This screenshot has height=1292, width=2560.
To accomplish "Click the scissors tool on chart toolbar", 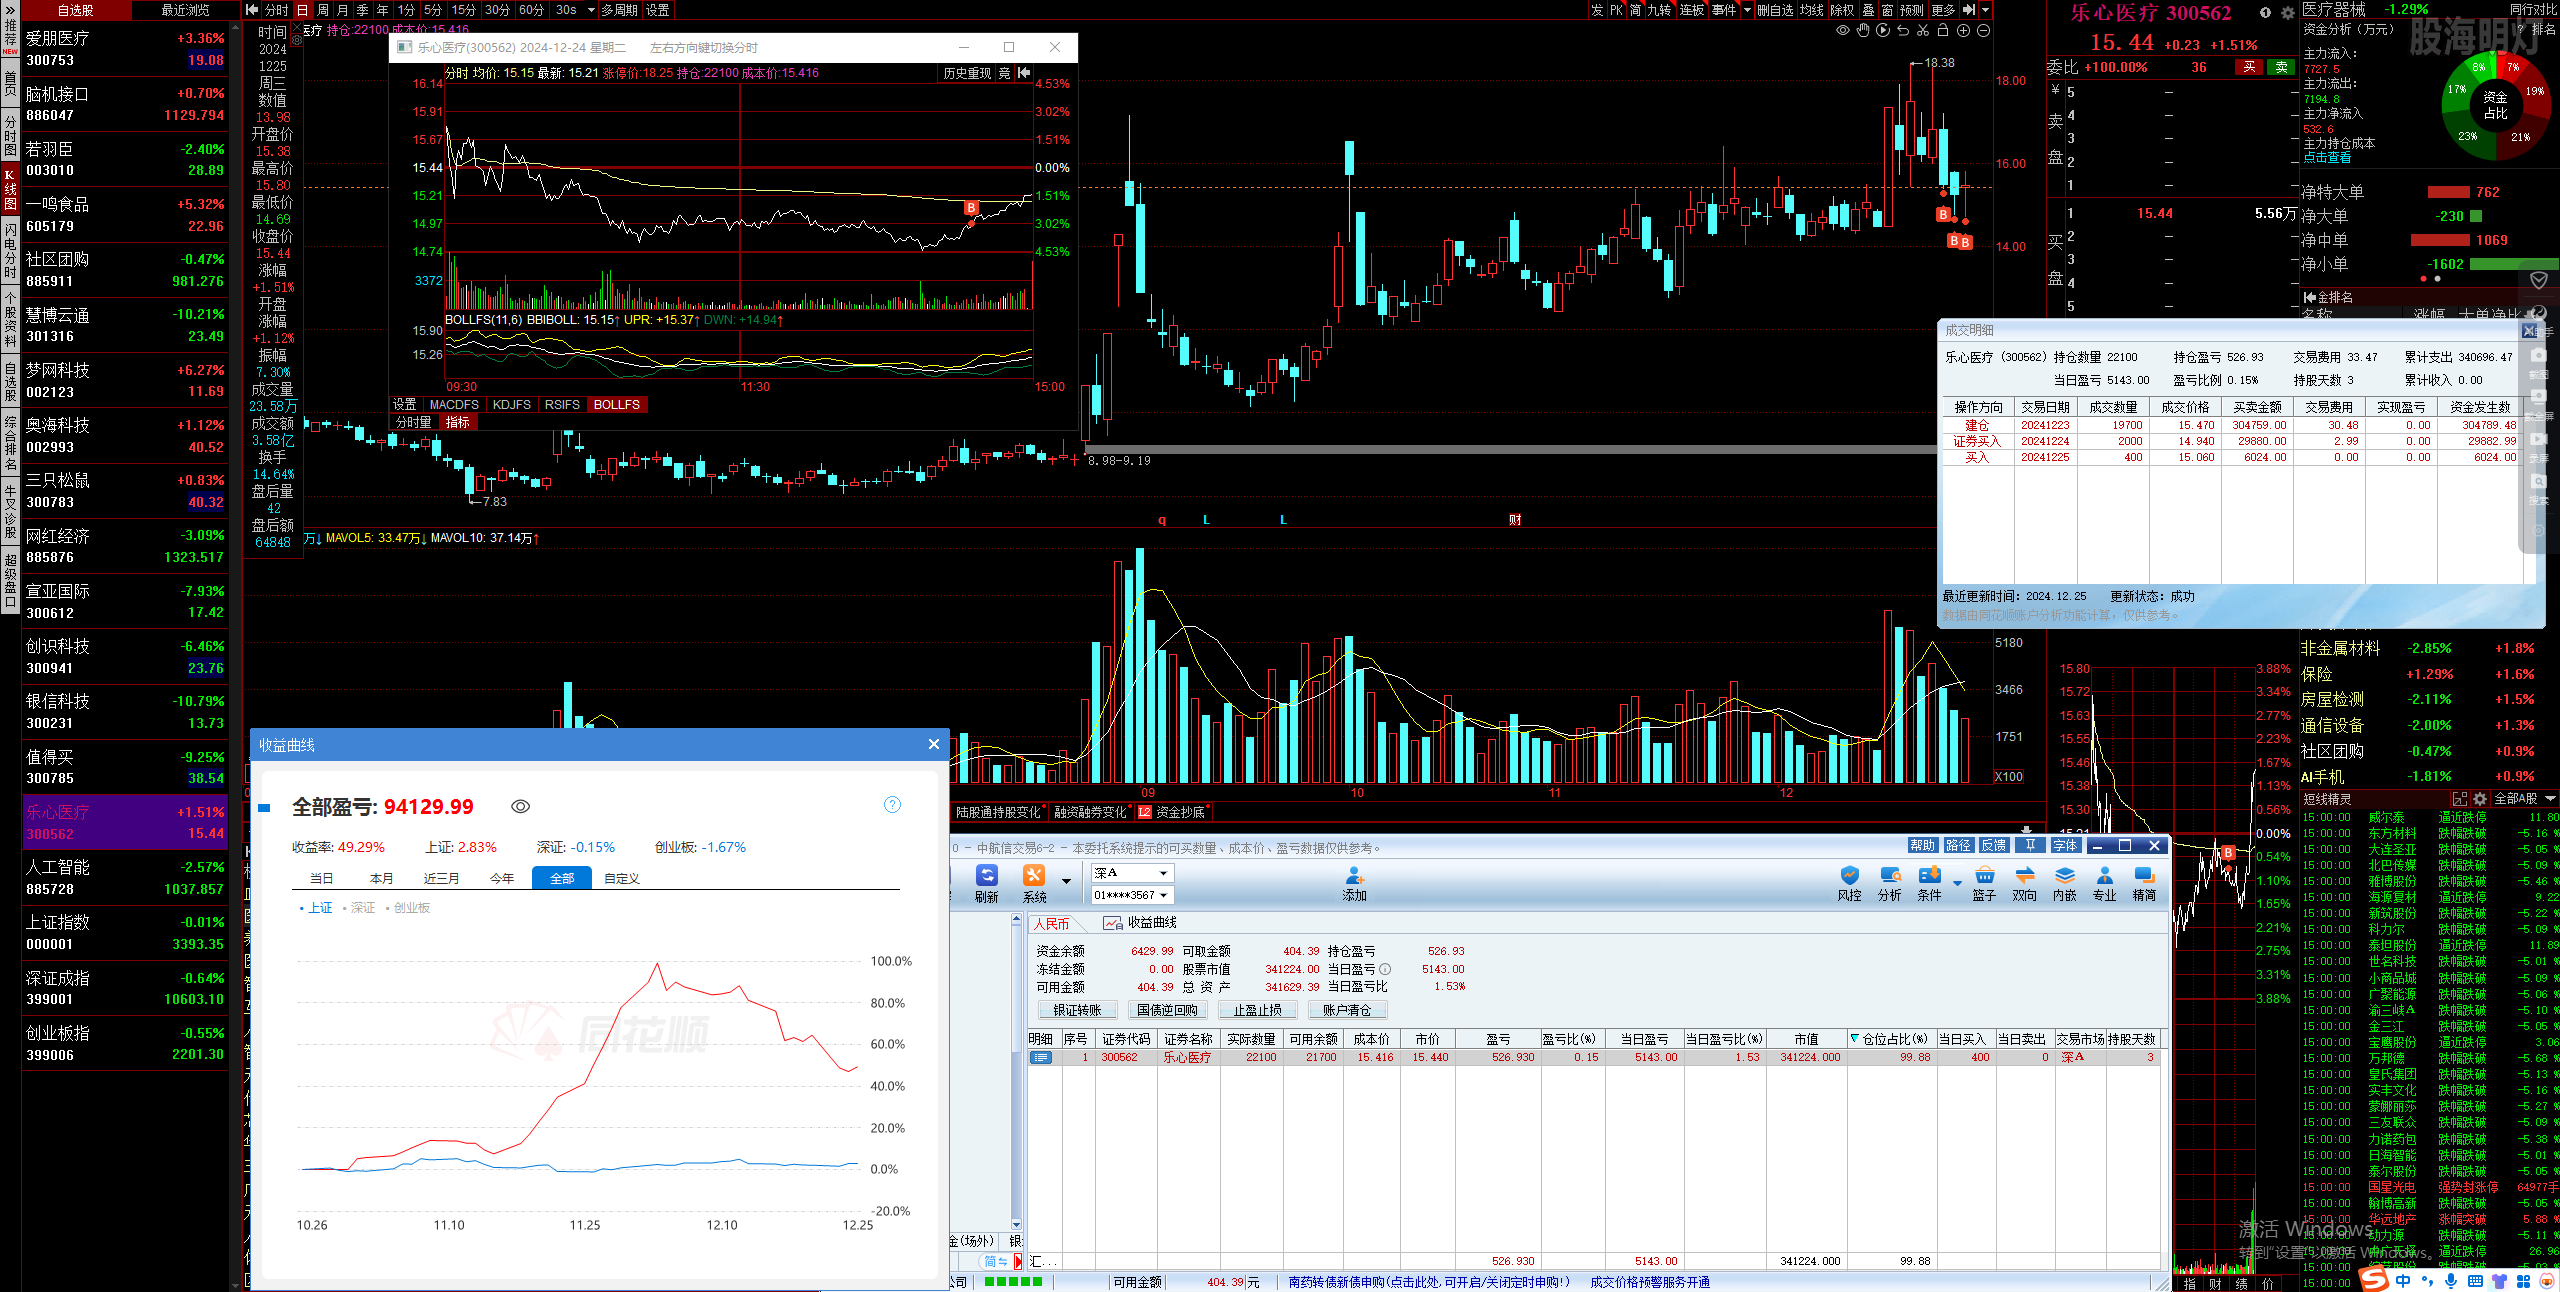I will click(x=1923, y=31).
